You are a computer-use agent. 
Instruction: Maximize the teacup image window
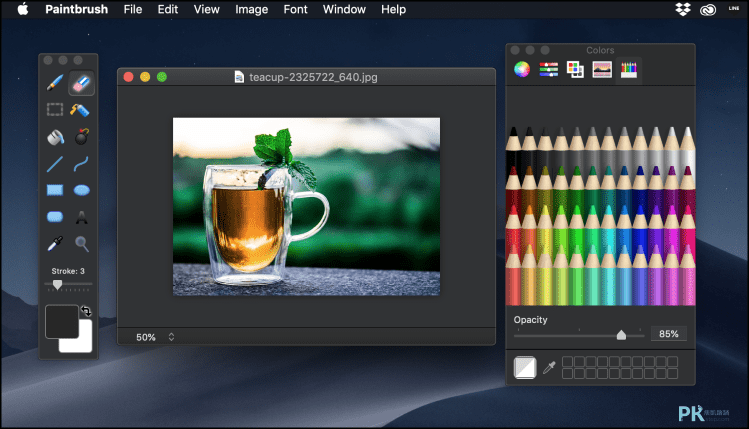point(162,77)
